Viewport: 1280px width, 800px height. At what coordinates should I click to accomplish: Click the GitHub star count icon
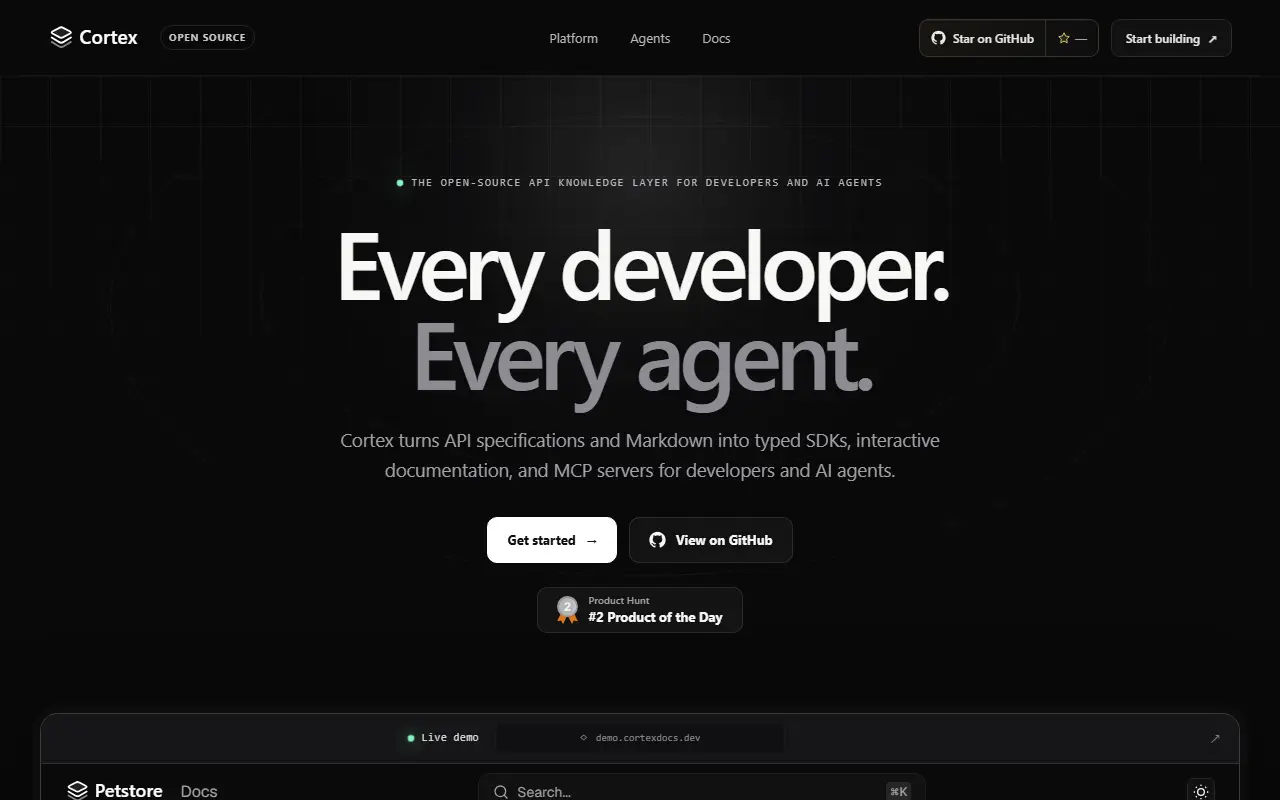(x=1064, y=38)
